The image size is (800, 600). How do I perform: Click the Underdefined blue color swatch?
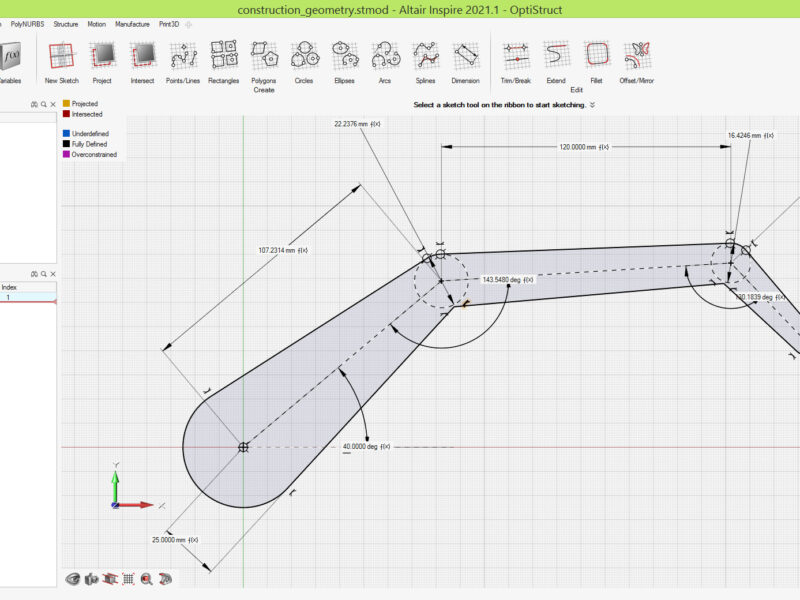point(66,134)
